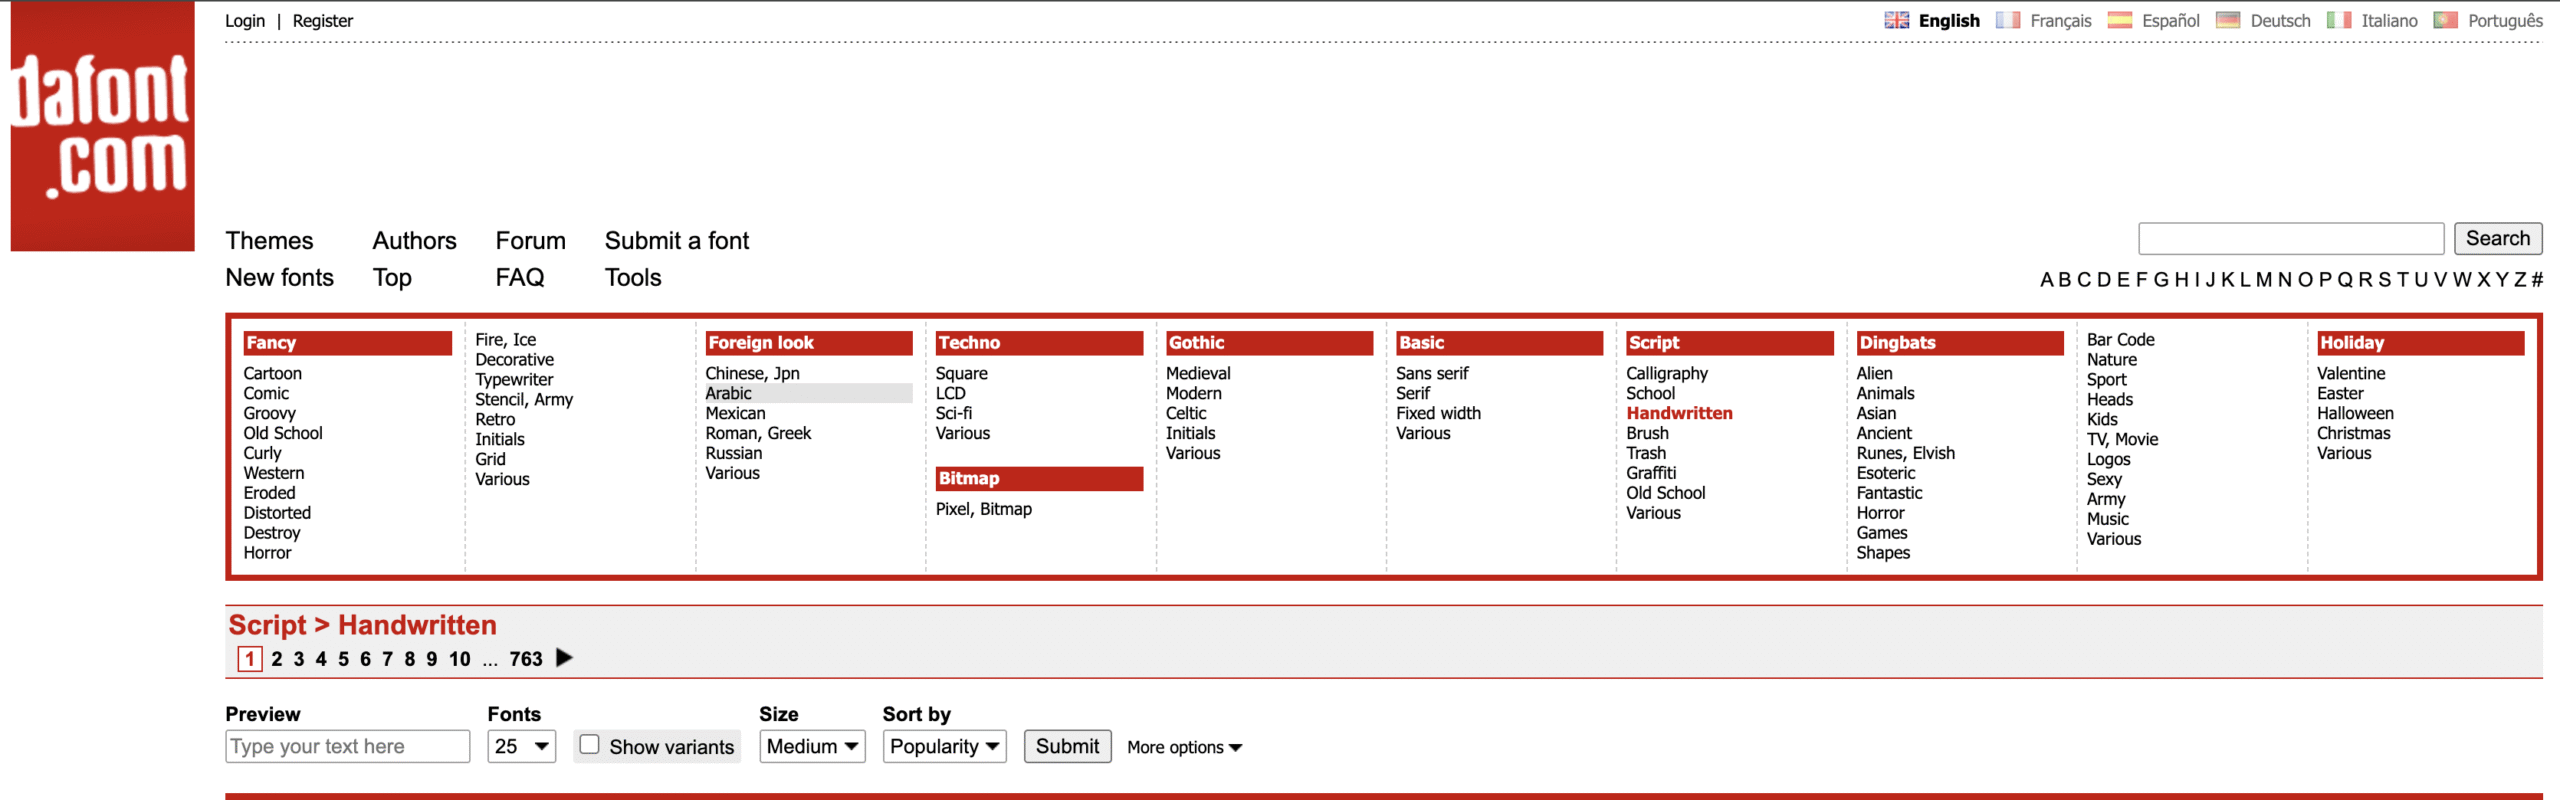Open Foreign look category header
Screen dimensions: 2560x800
[809, 343]
